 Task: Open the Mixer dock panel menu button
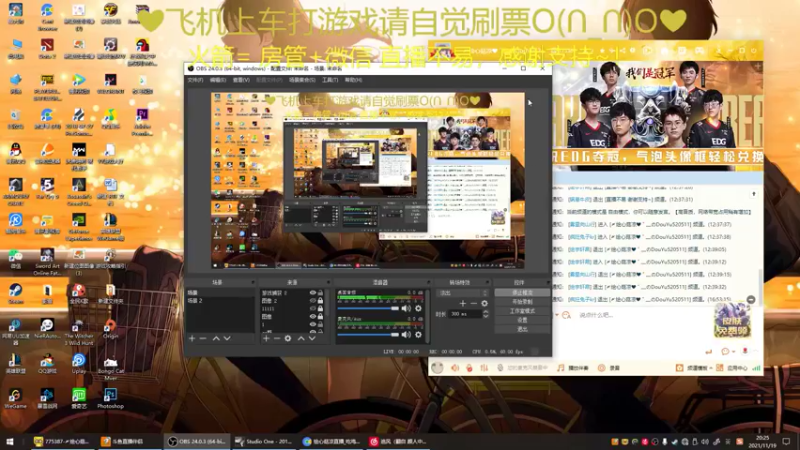428,282
